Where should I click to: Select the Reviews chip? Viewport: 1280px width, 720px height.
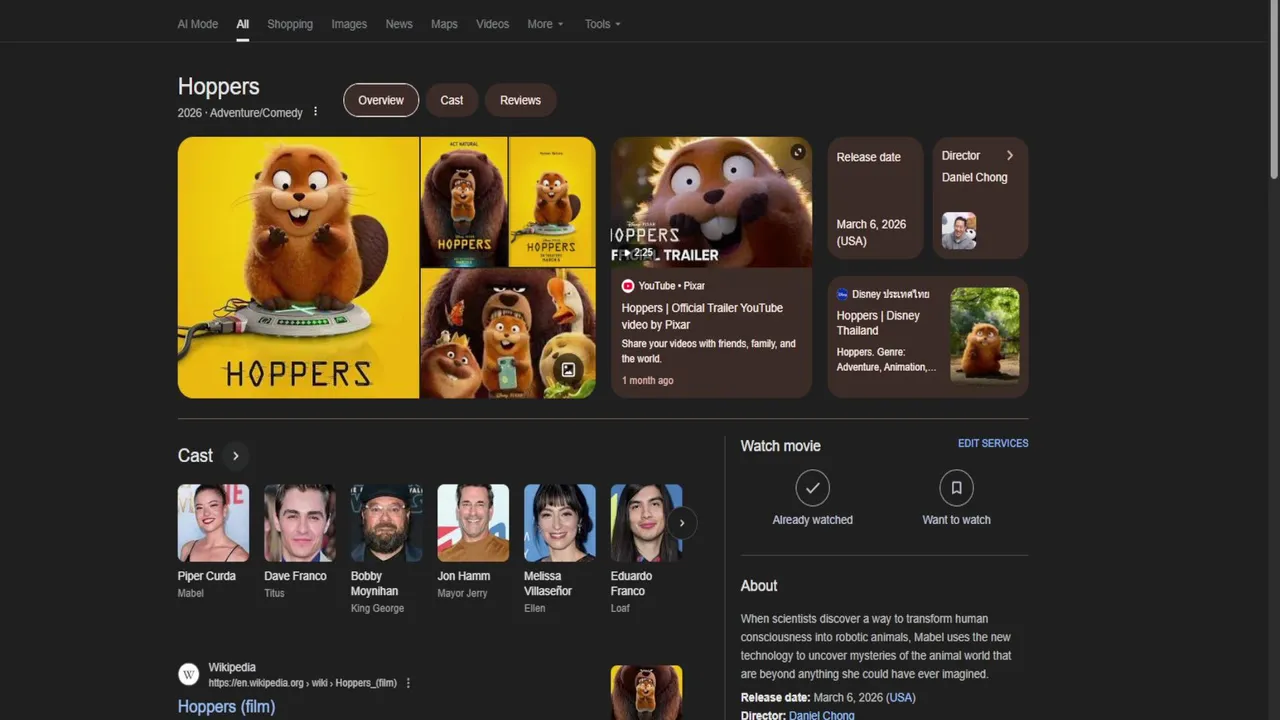(x=520, y=100)
